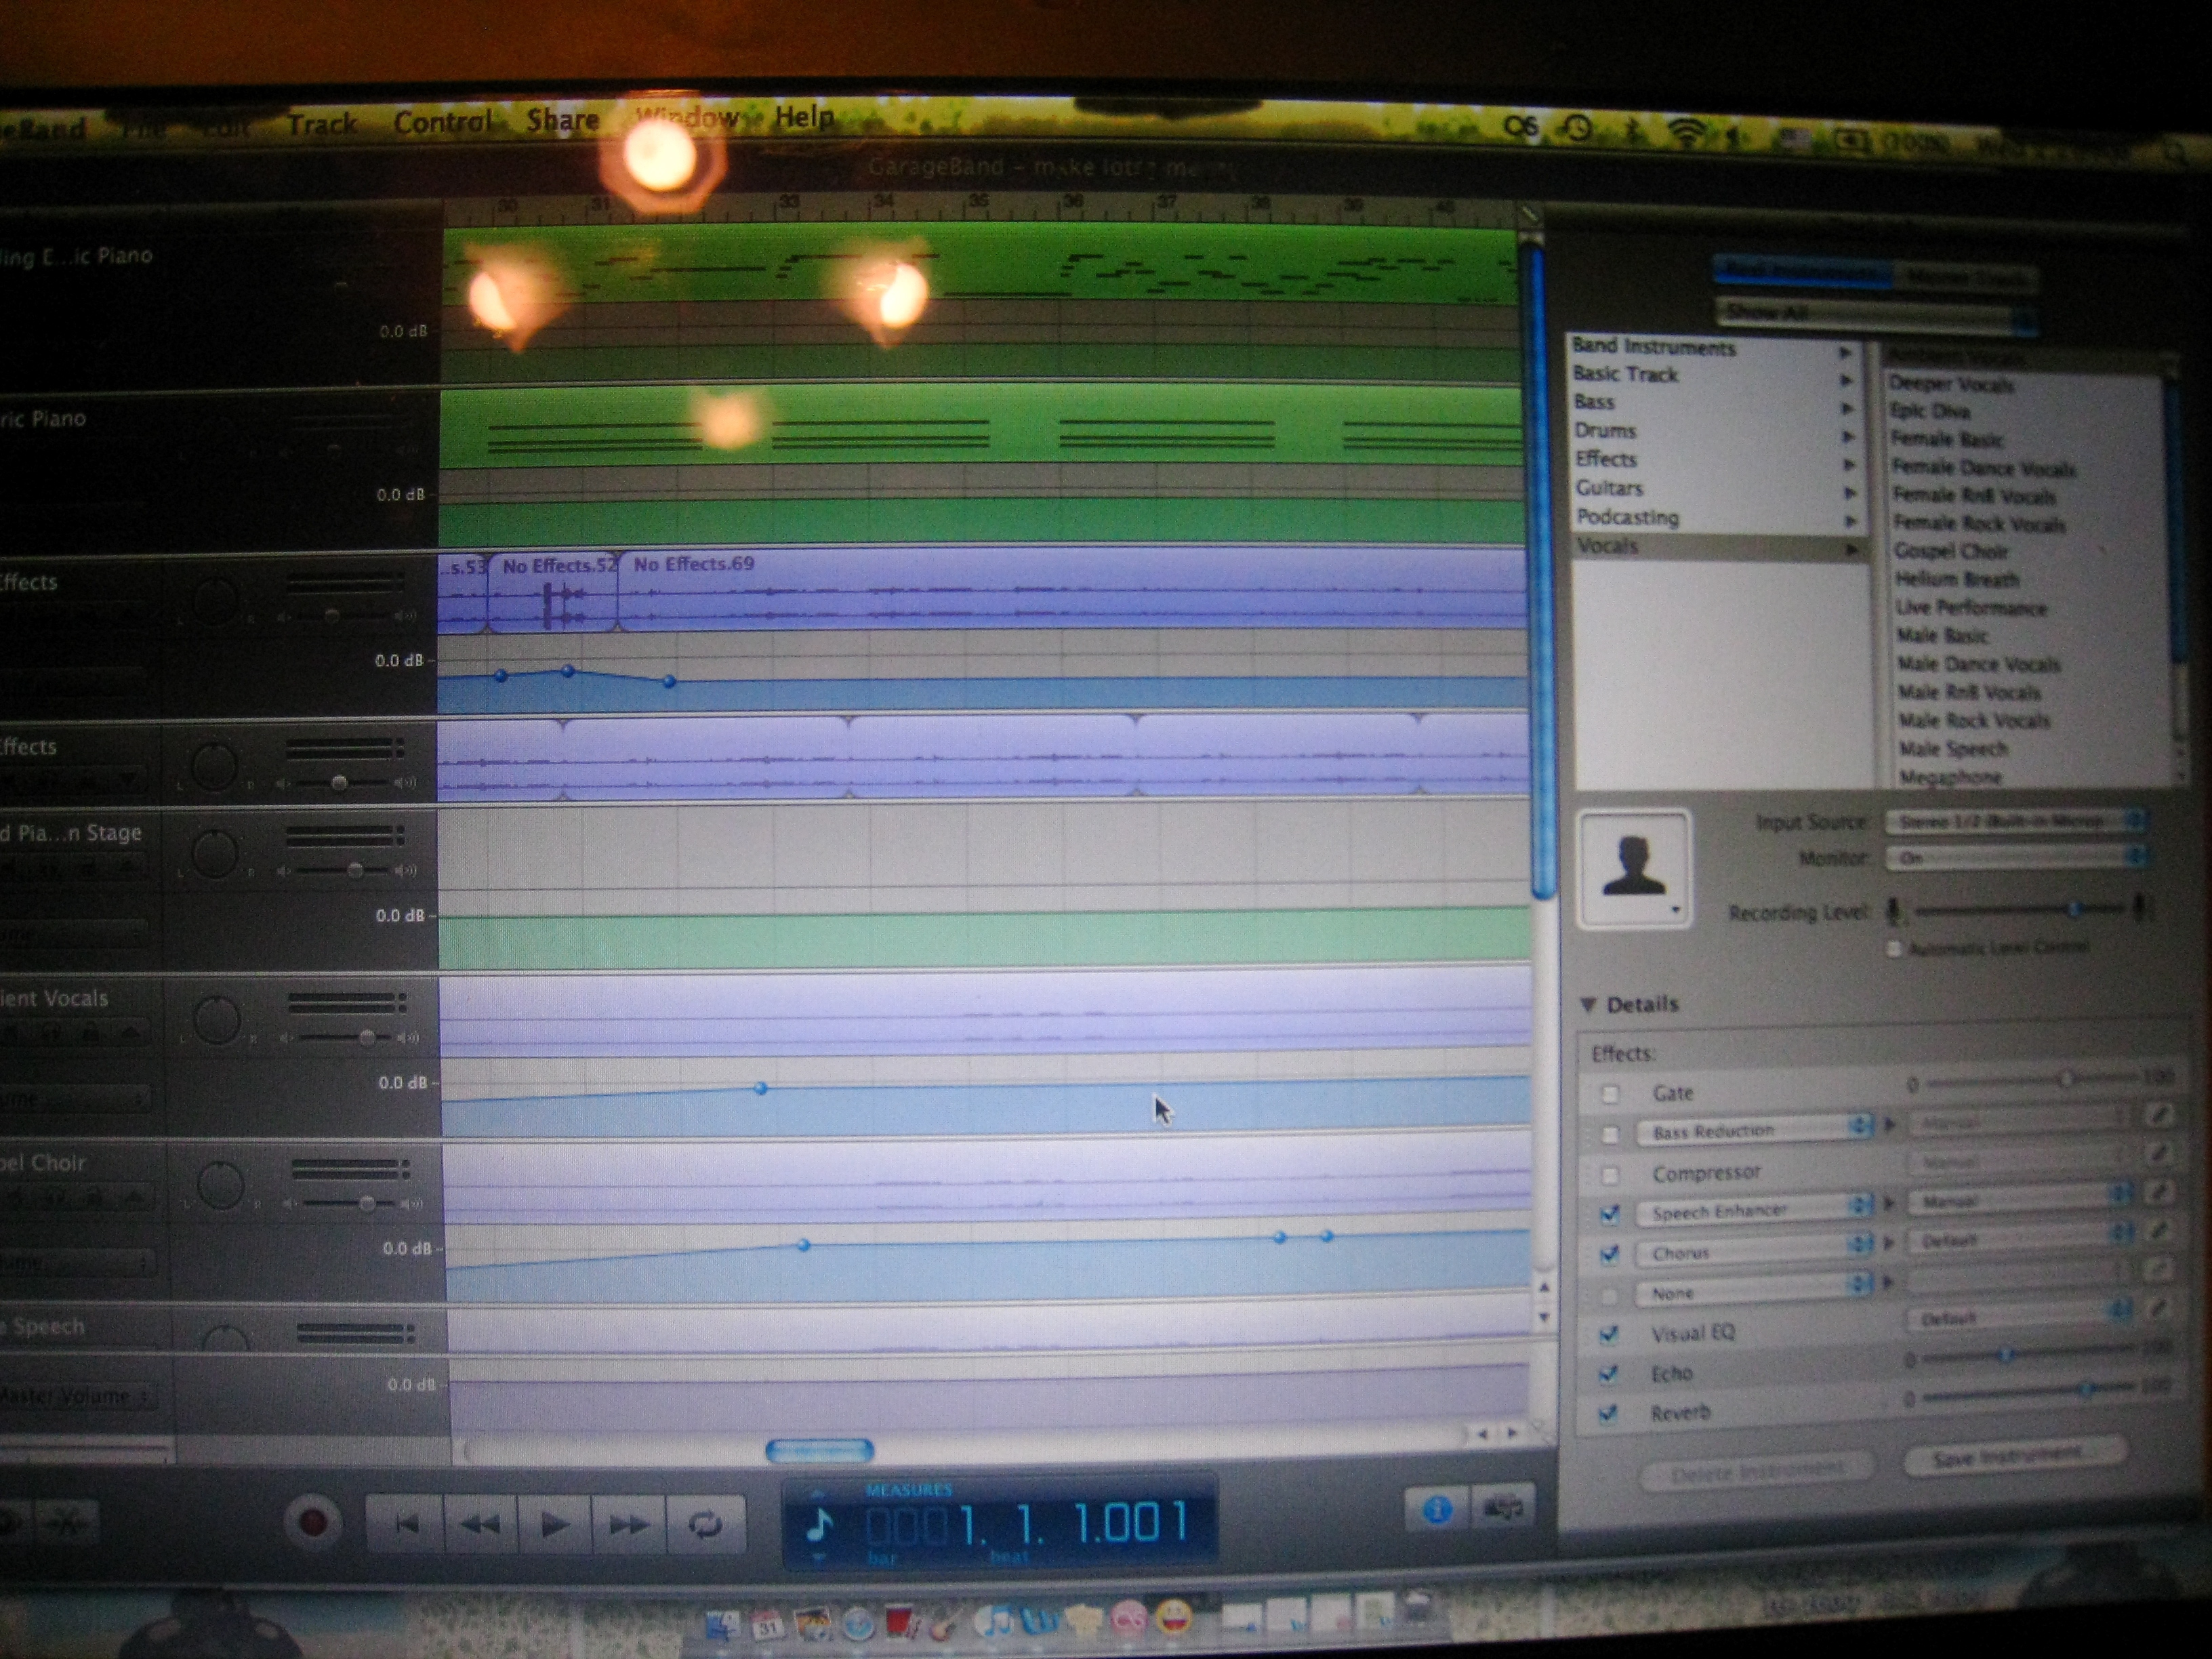Select the No Effects.52 audio region

pos(553,593)
